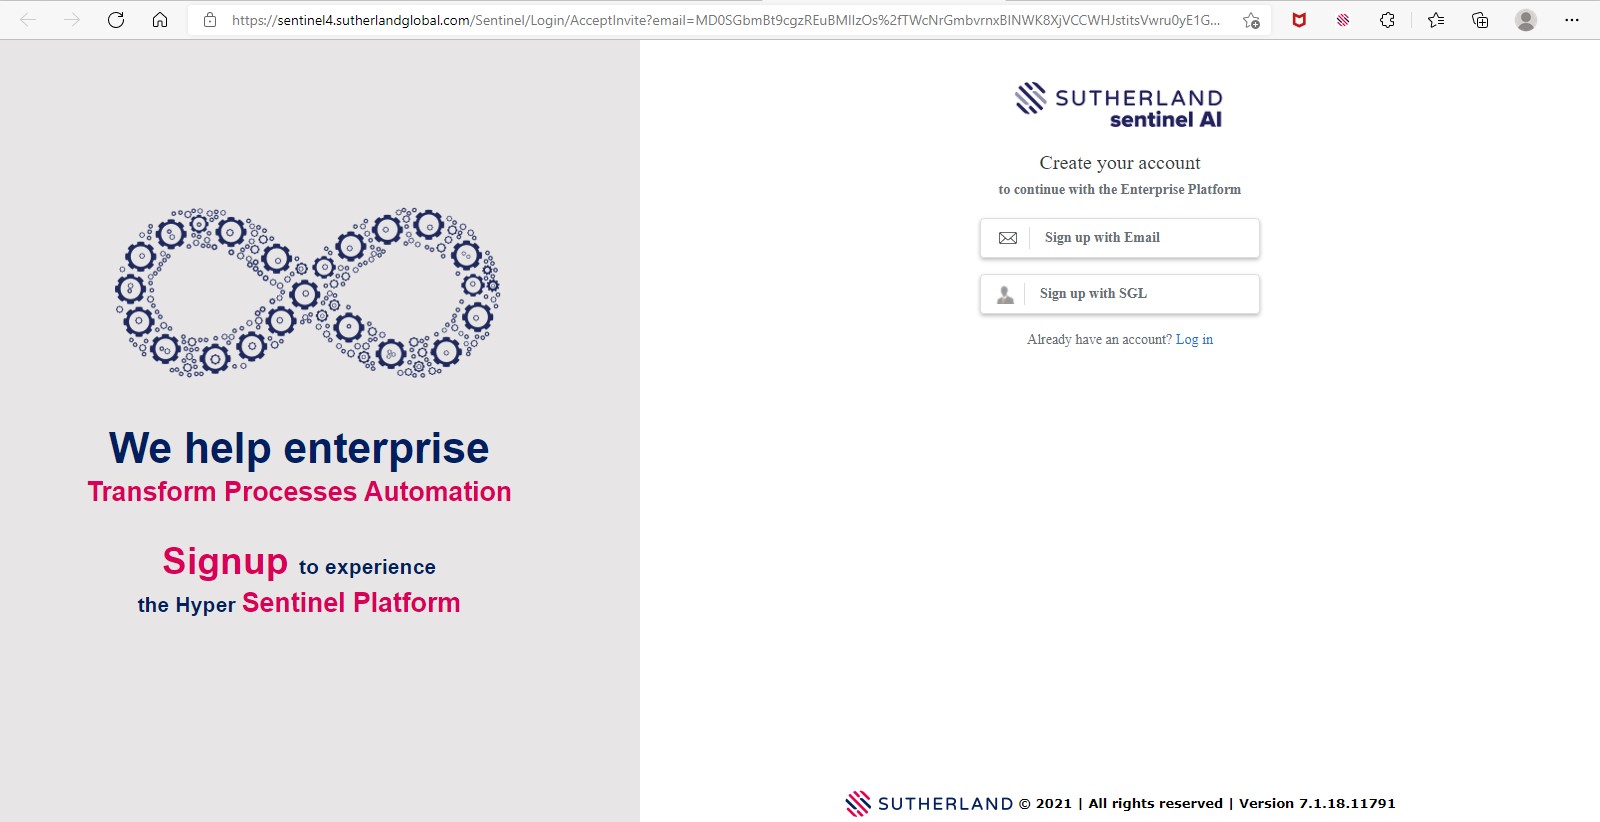This screenshot has width=1600, height=822.
Task: Click 'to continue with the Enterprise Platform' text
Action: click(1120, 190)
